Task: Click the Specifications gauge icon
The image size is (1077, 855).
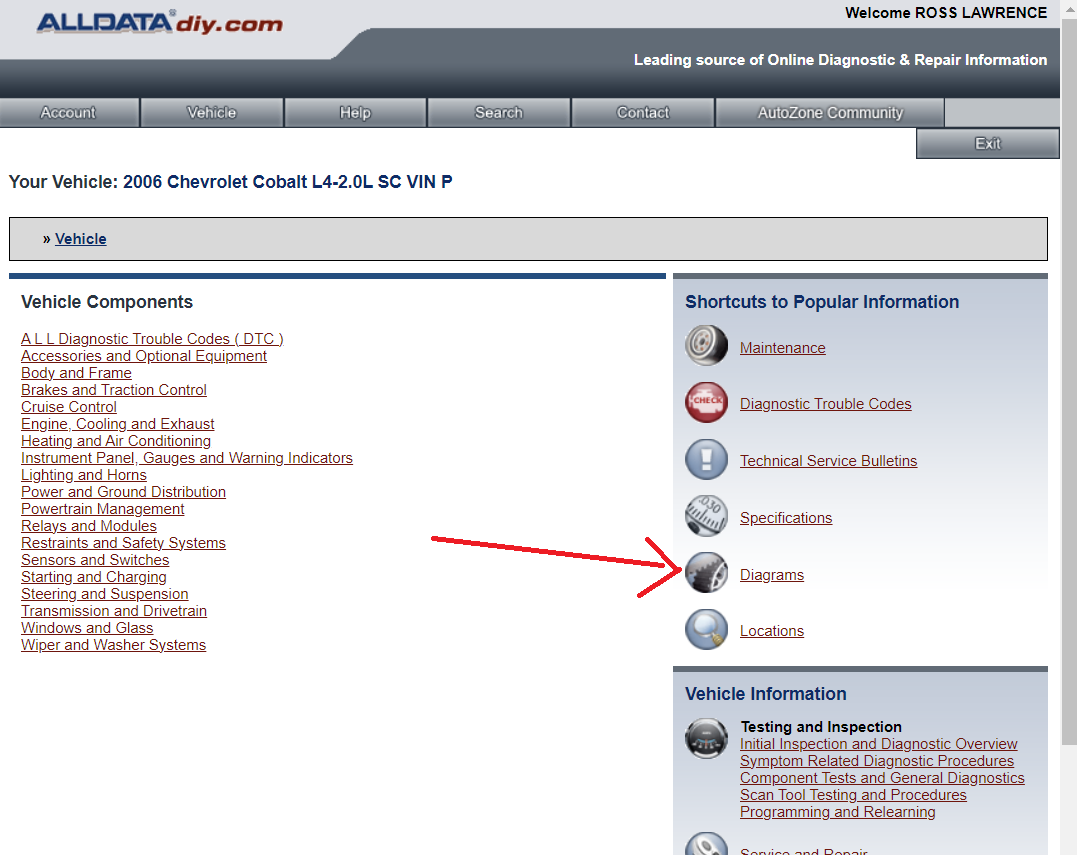Action: 706,516
